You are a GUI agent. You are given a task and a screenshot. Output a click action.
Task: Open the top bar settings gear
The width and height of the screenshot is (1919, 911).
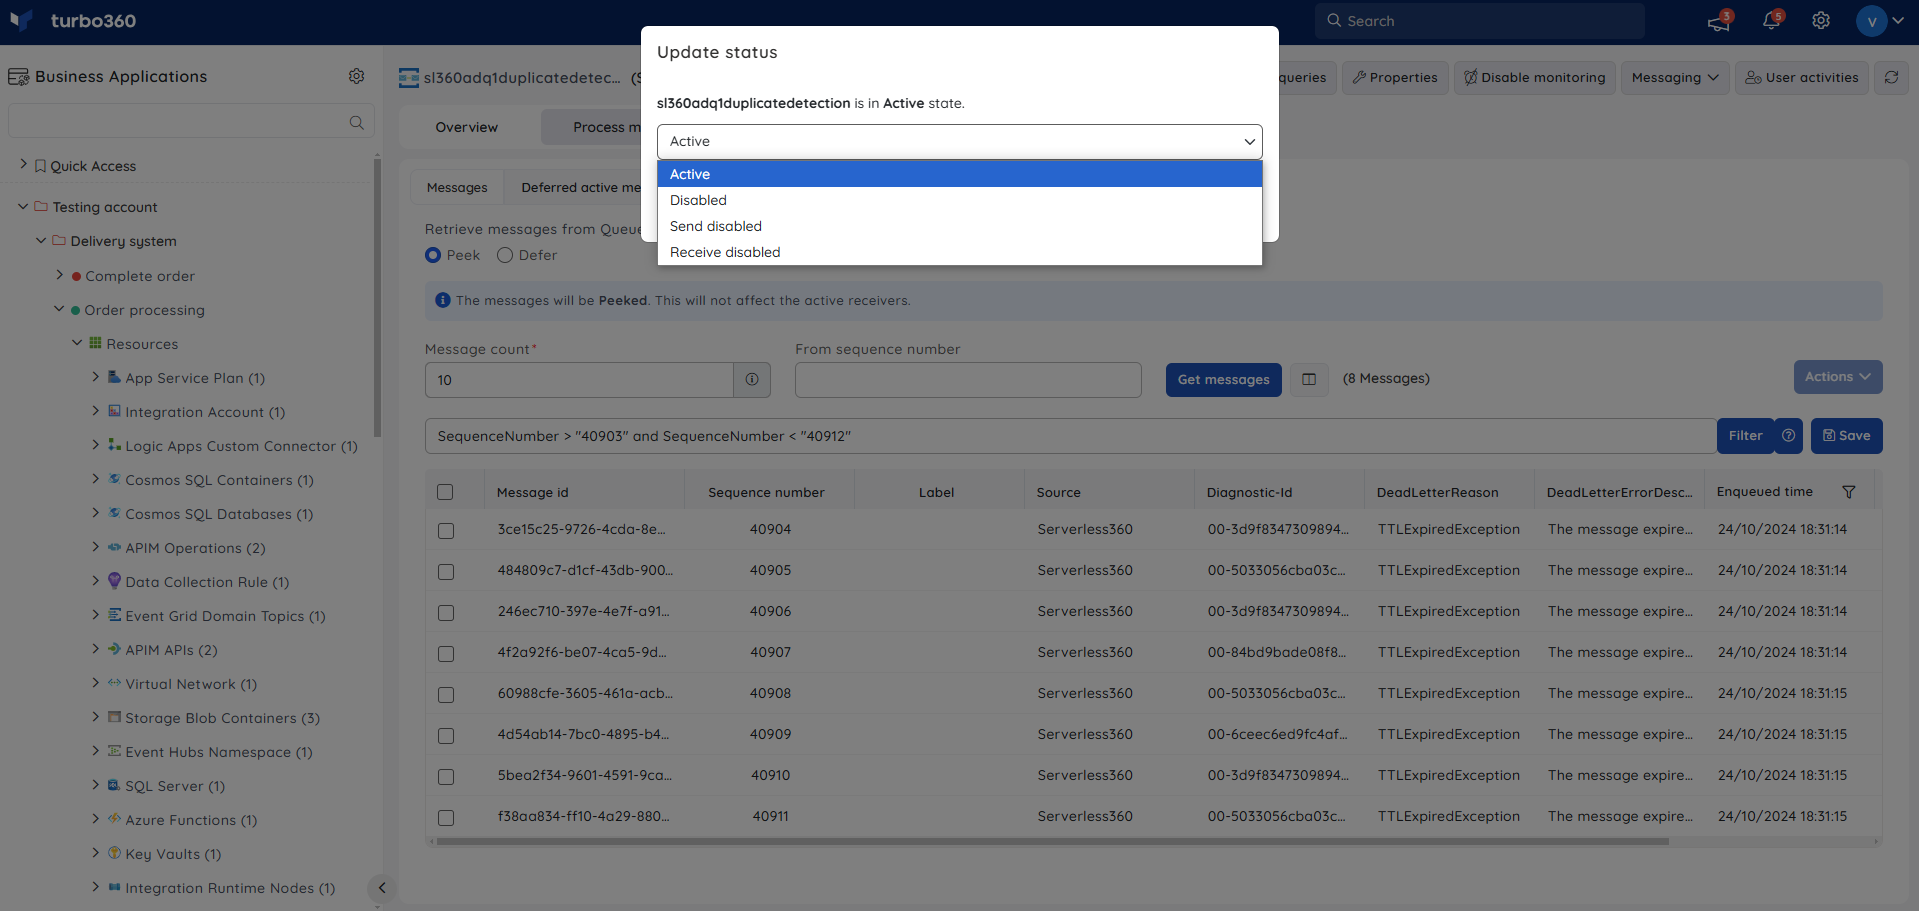click(1821, 21)
